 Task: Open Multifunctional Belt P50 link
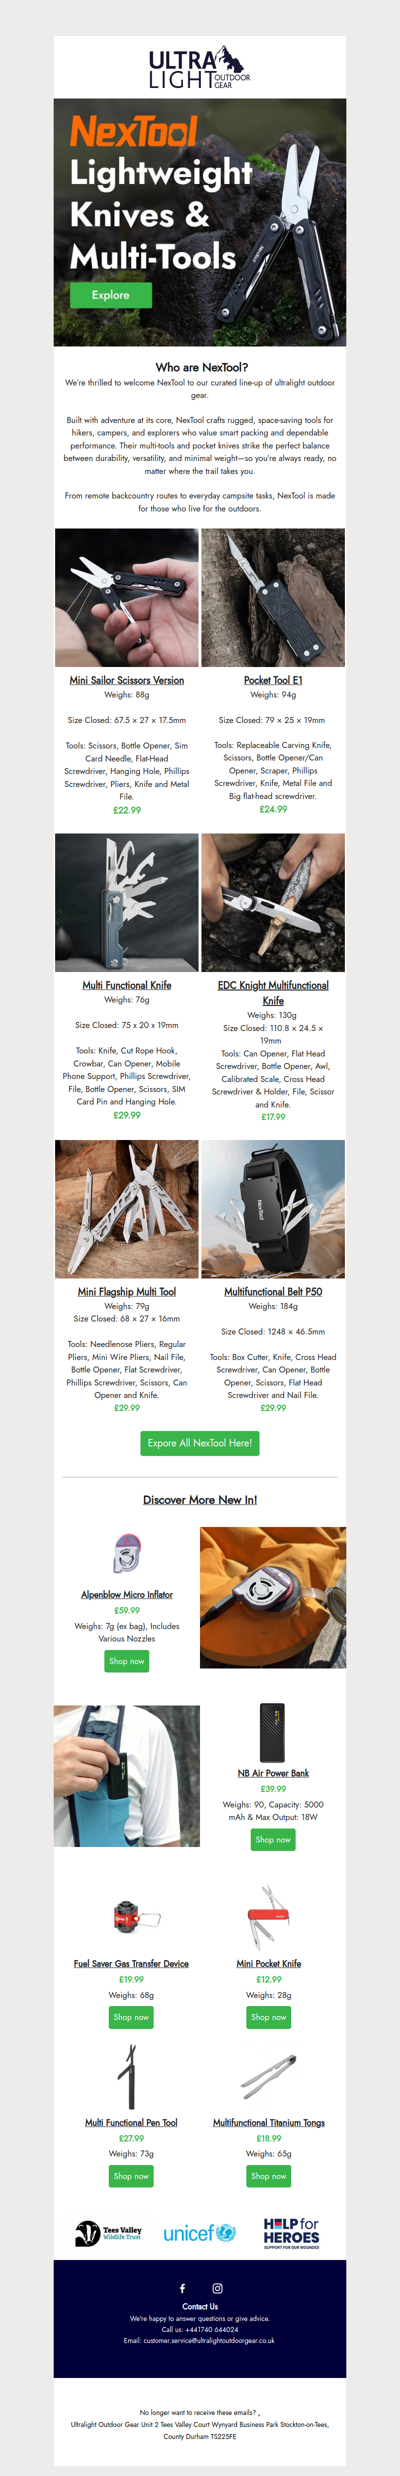point(273,1292)
